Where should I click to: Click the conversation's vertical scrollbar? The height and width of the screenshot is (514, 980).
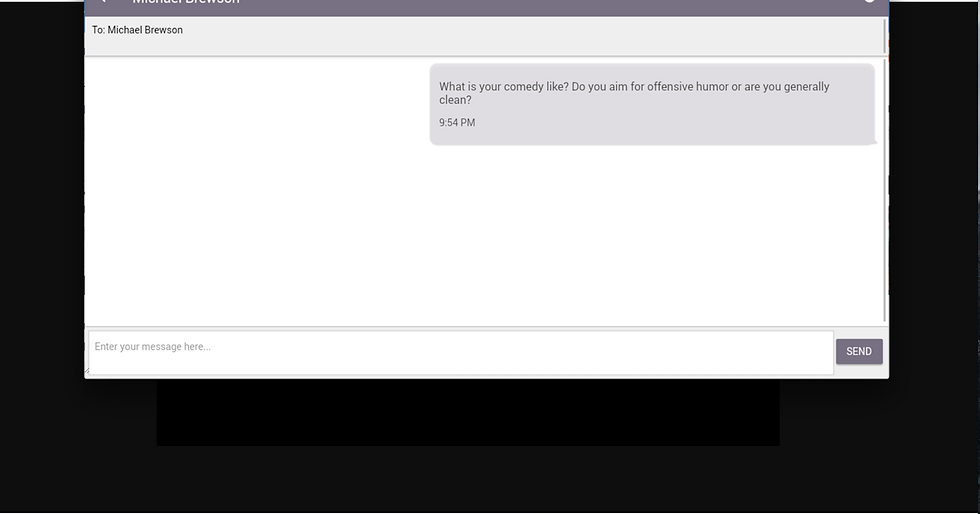[885, 191]
